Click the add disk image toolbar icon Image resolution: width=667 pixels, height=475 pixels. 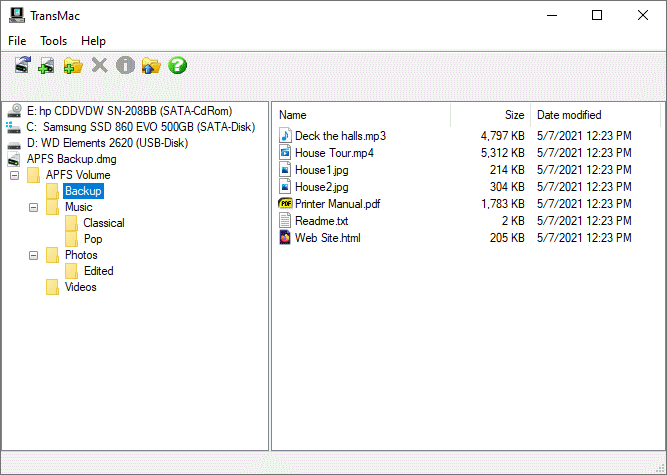[x=47, y=66]
